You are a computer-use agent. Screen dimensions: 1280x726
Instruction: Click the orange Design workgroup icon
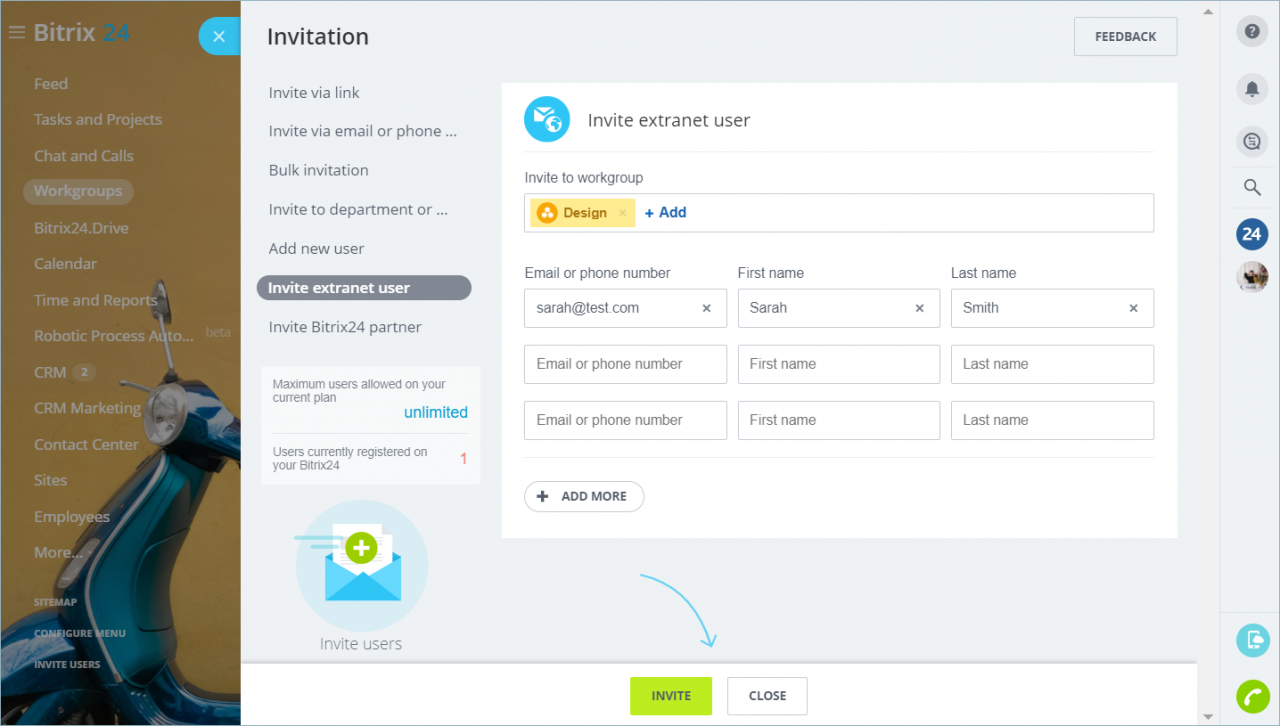tap(547, 212)
